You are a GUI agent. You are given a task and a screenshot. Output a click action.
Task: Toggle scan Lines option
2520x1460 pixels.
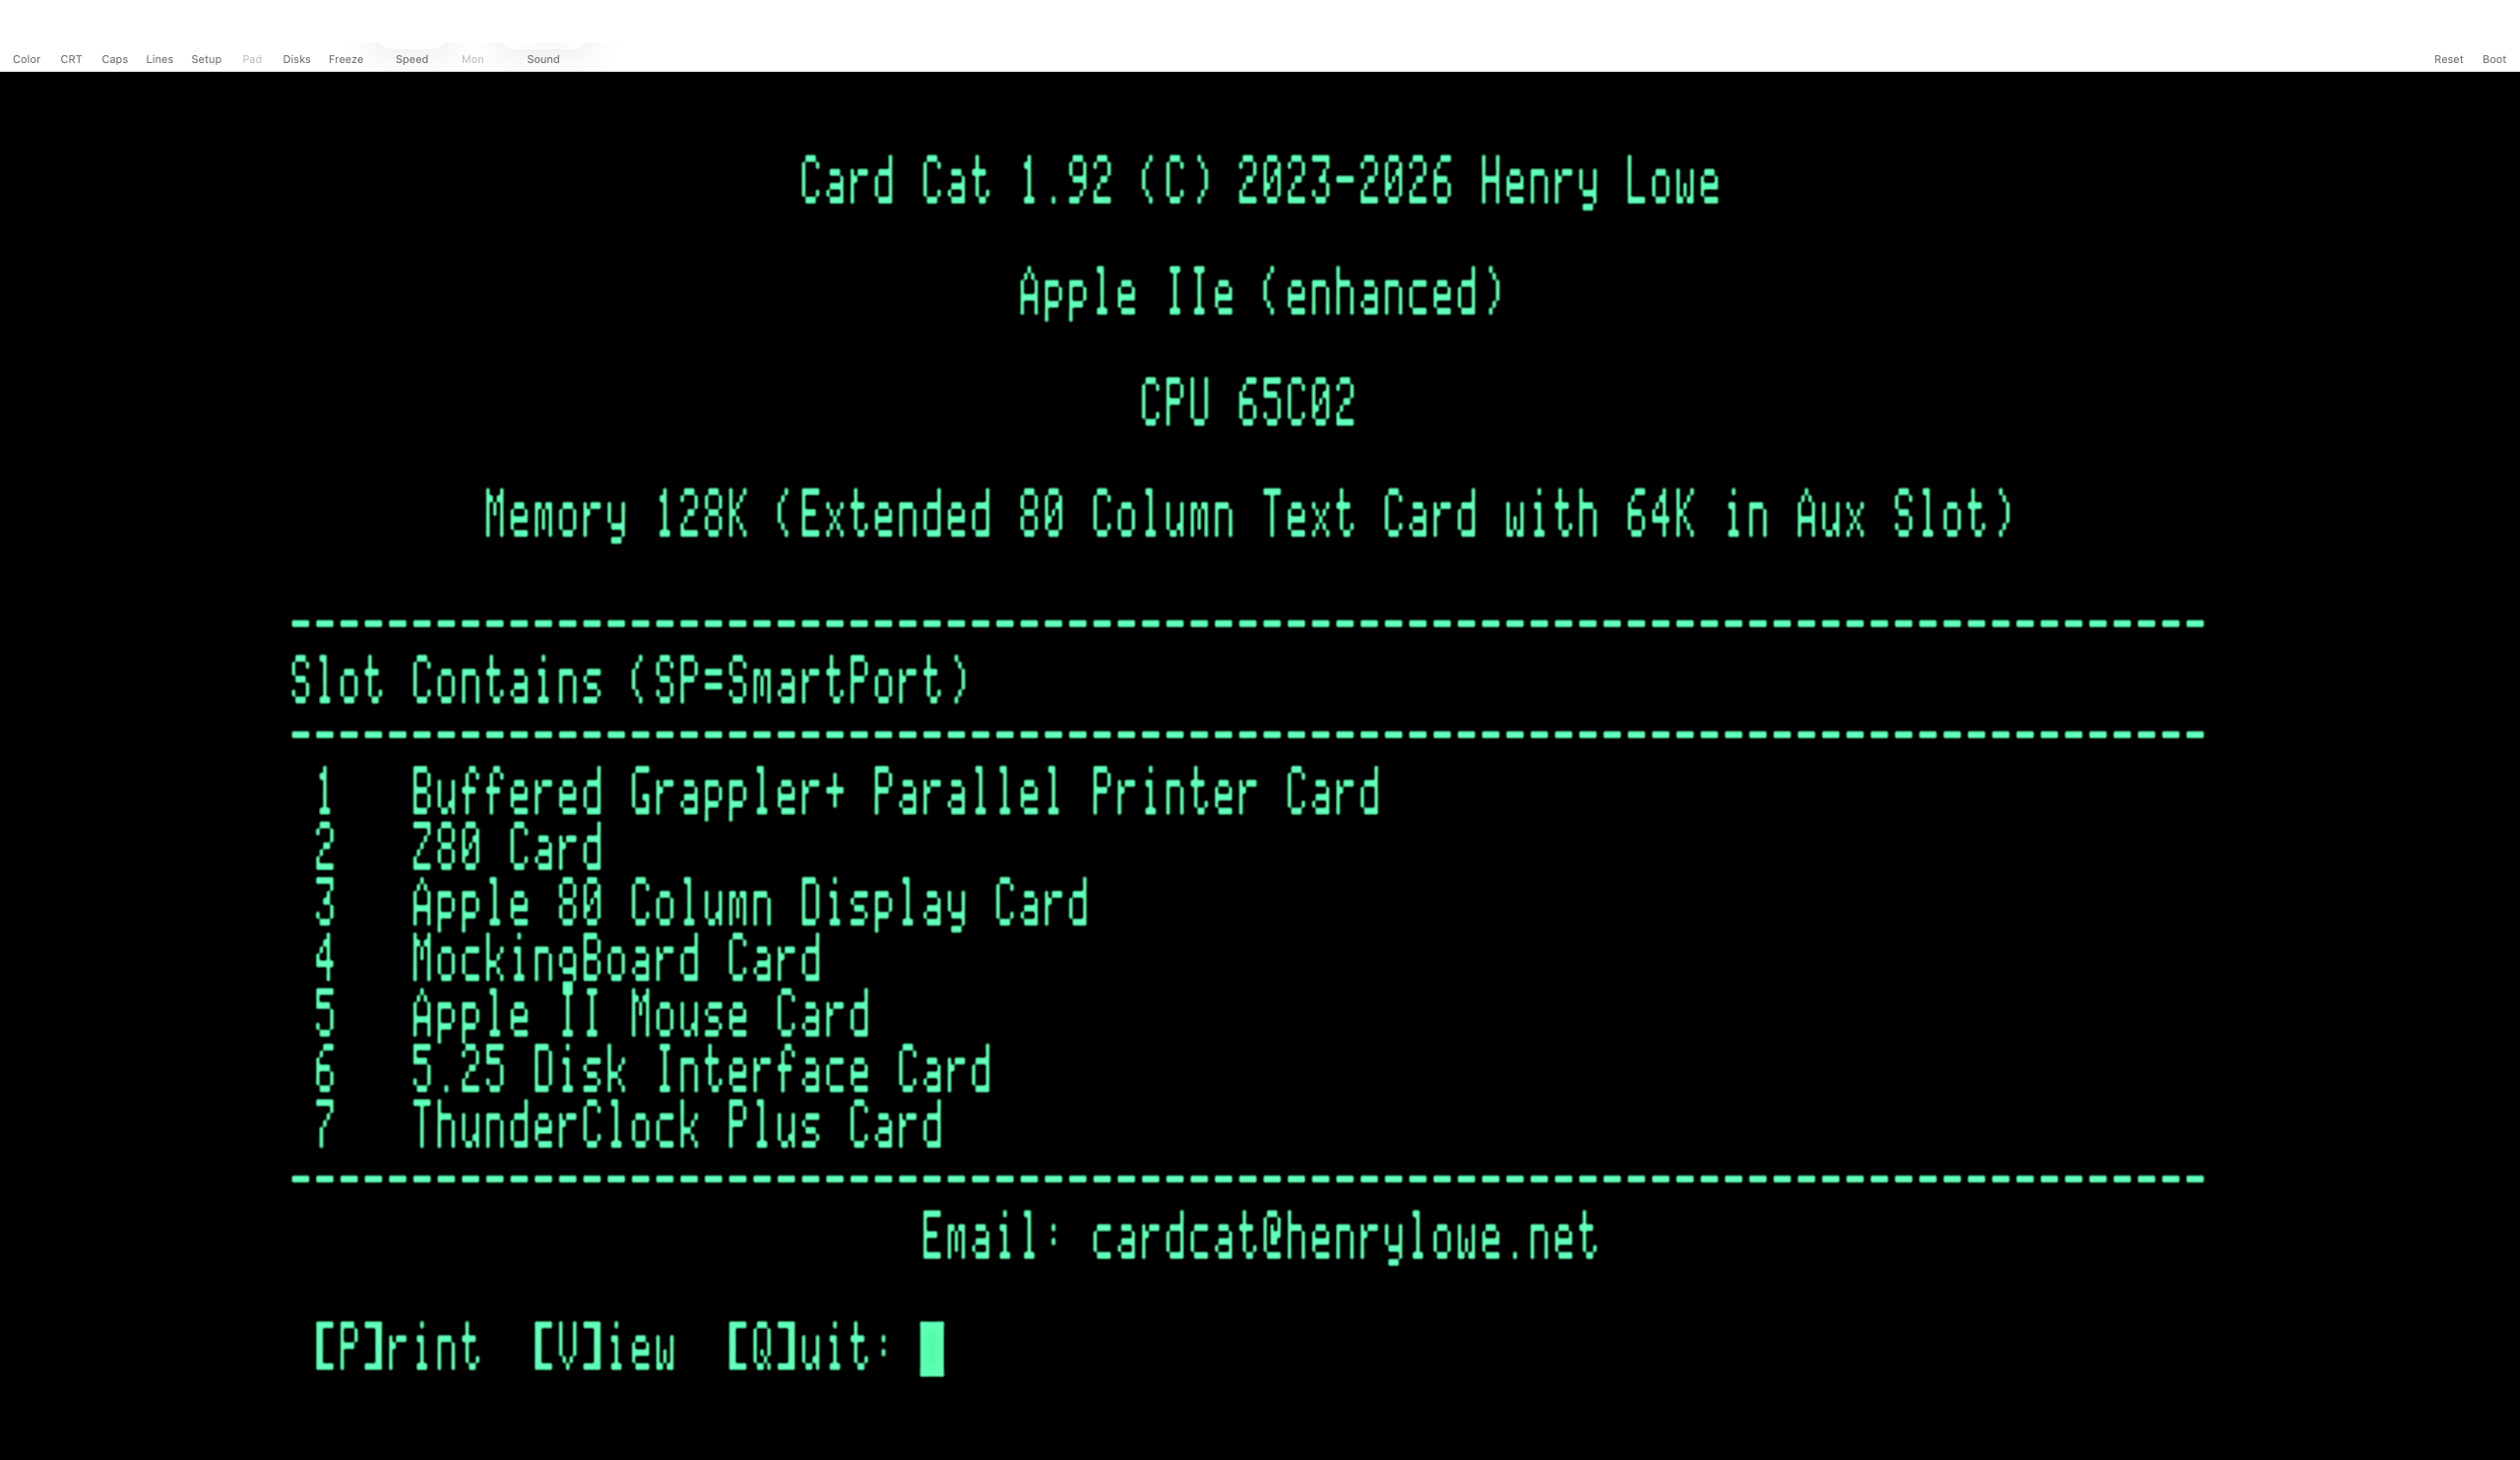click(x=159, y=59)
